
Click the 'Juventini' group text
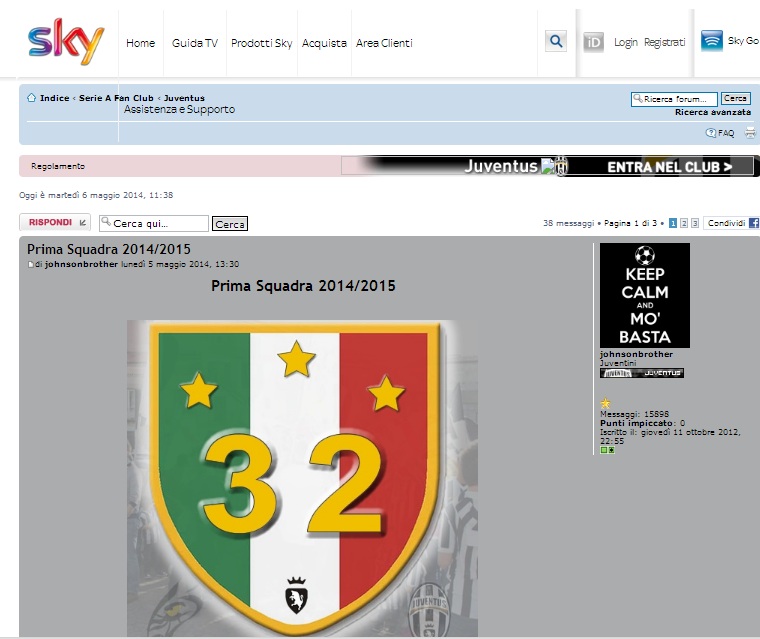coord(618,363)
